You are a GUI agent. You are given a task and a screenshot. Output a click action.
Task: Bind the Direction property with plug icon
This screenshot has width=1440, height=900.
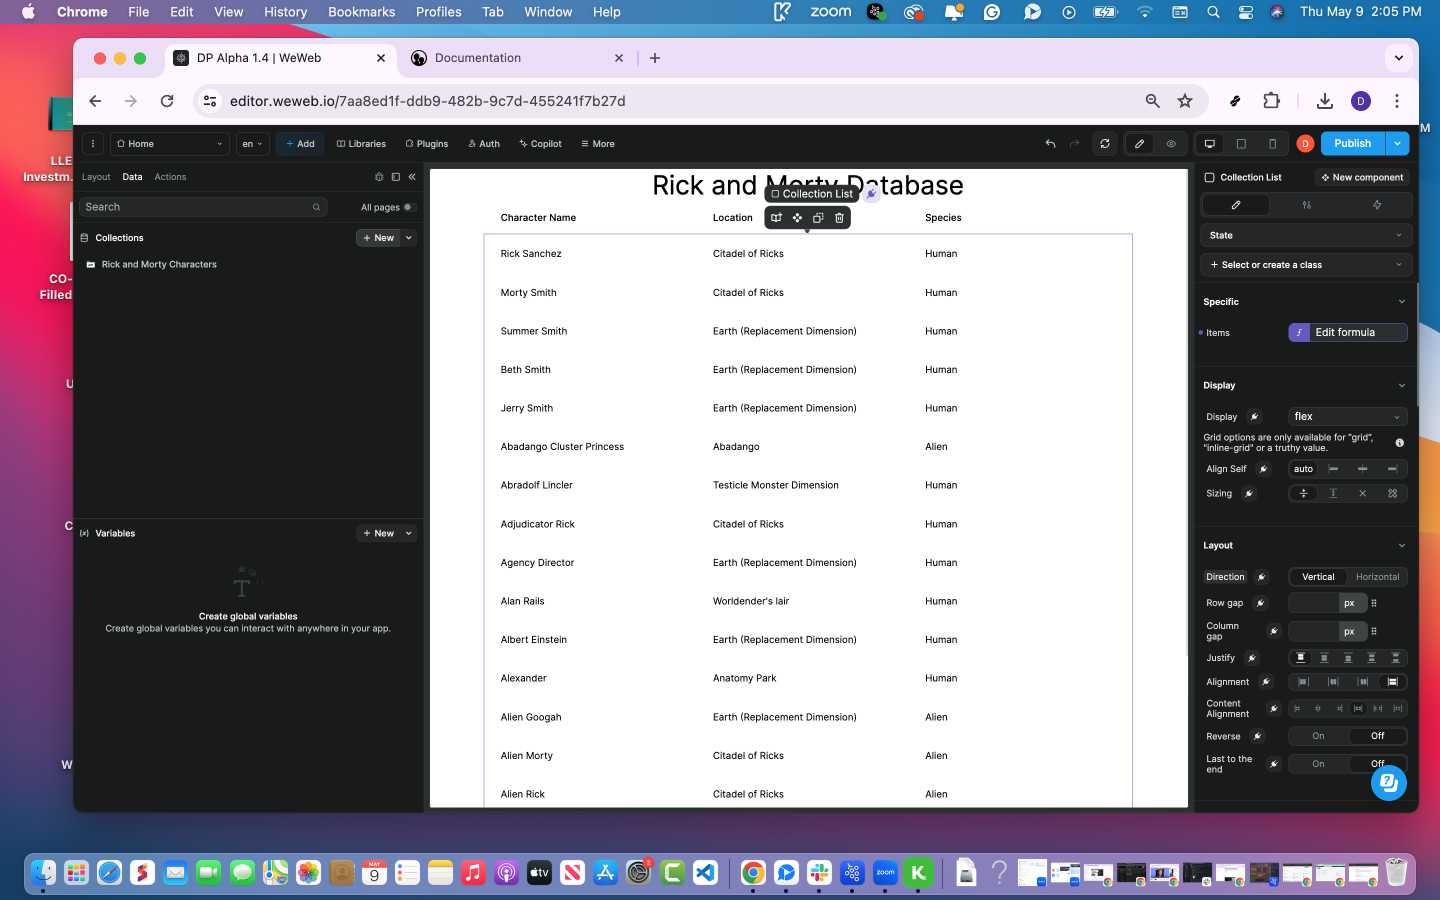[1261, 577]
